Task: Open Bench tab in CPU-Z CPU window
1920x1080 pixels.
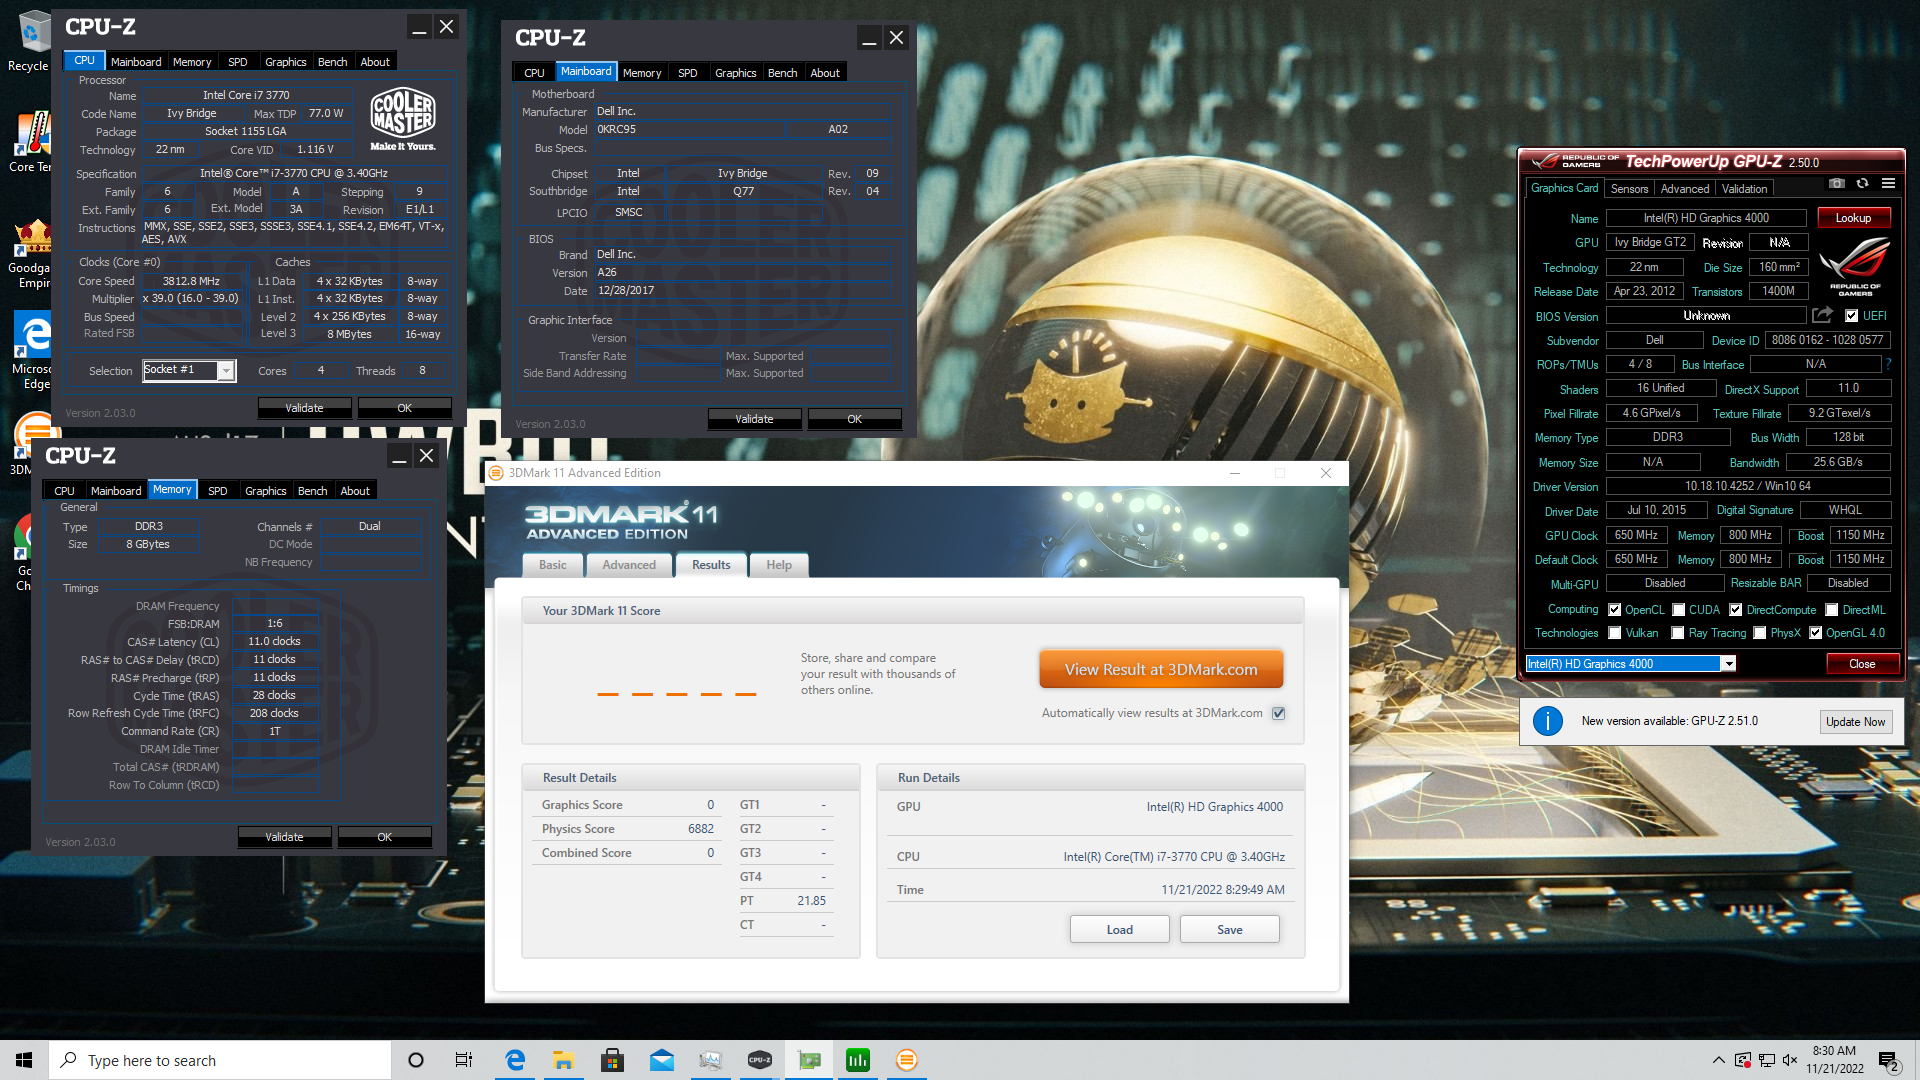Action: [332, 62]
